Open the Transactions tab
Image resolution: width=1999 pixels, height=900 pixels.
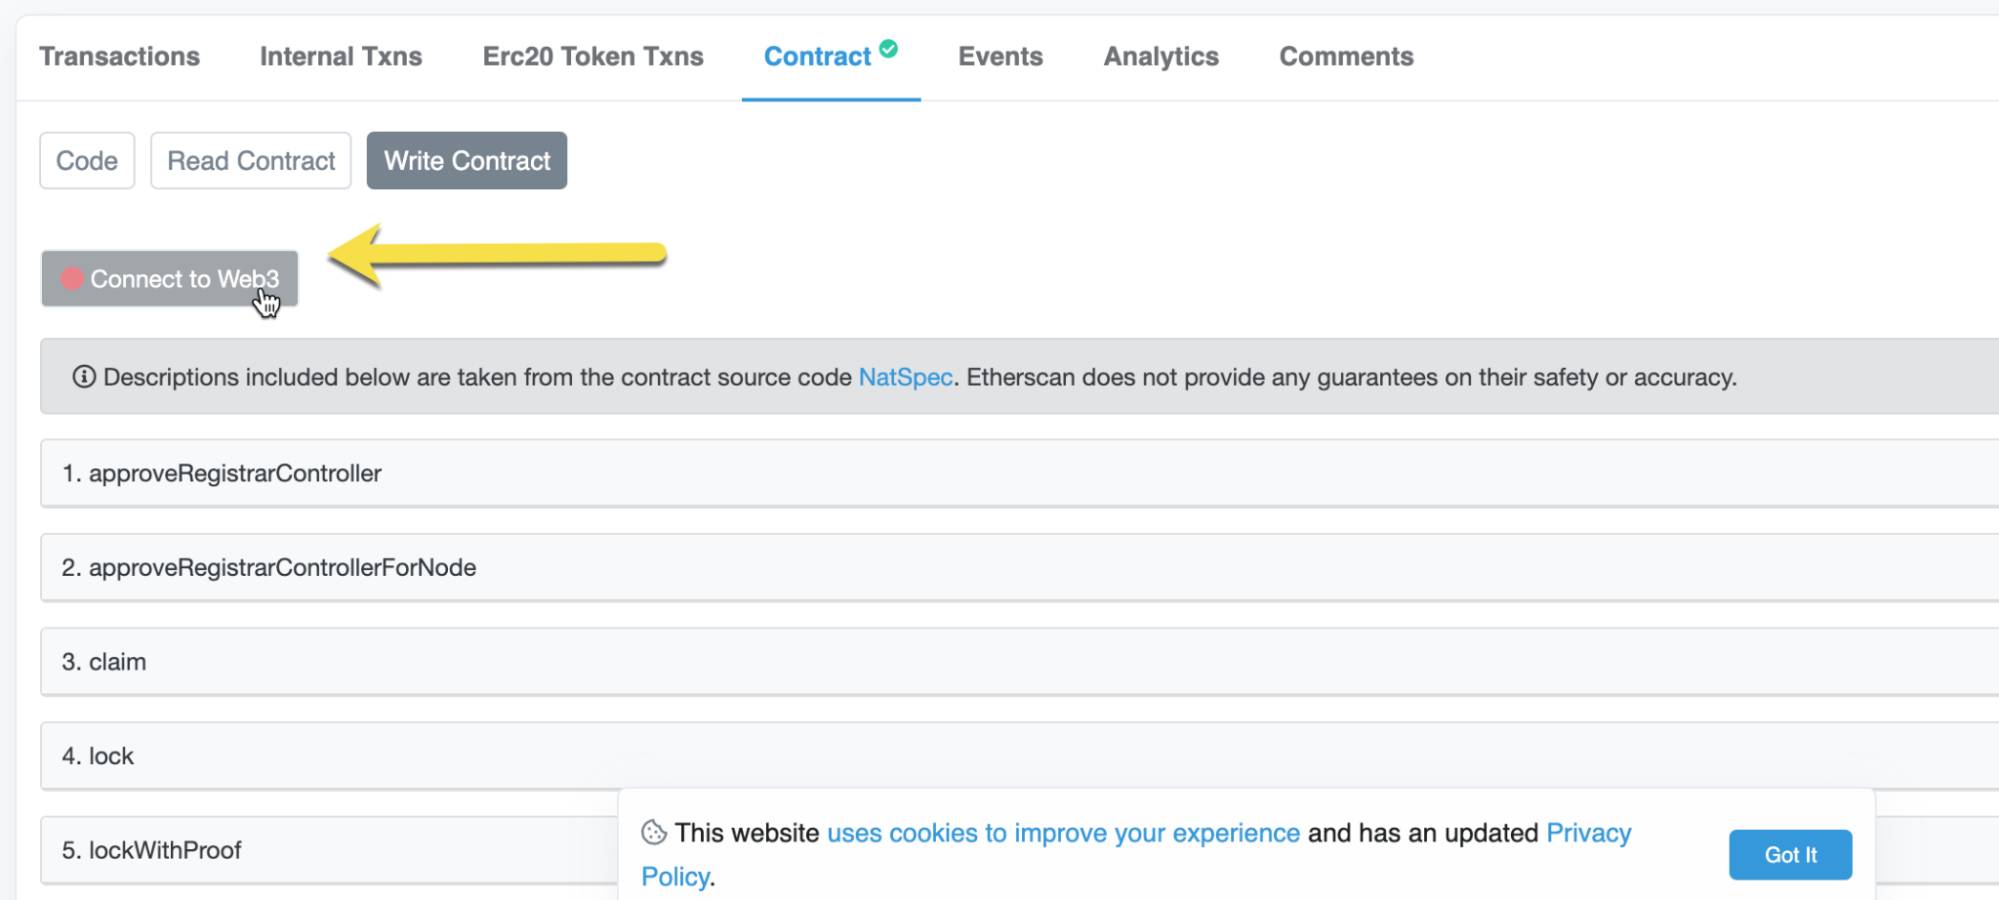click(119, 57)
